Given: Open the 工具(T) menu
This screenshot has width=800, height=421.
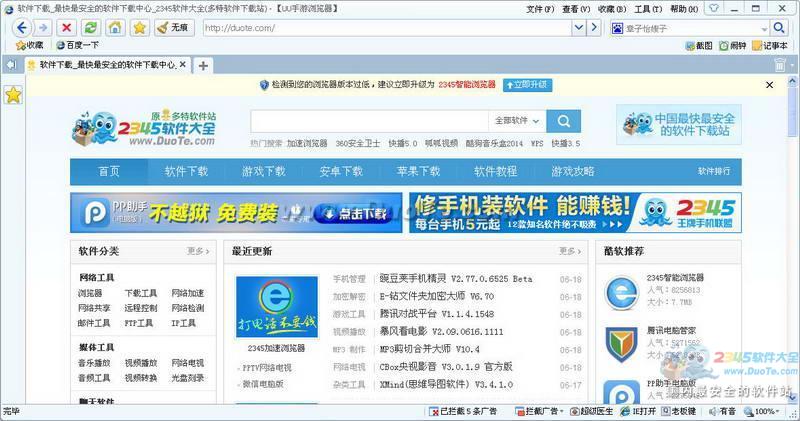Looking at the screenshot, I should click(x=648, y=9).
